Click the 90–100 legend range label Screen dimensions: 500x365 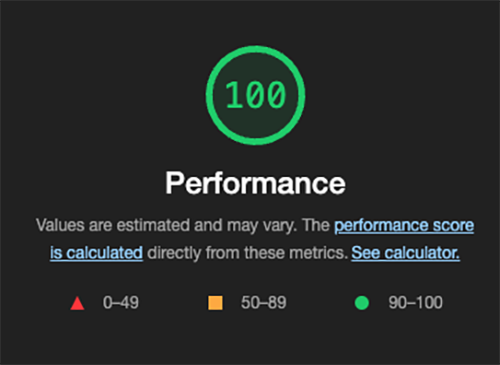(415, 303)
